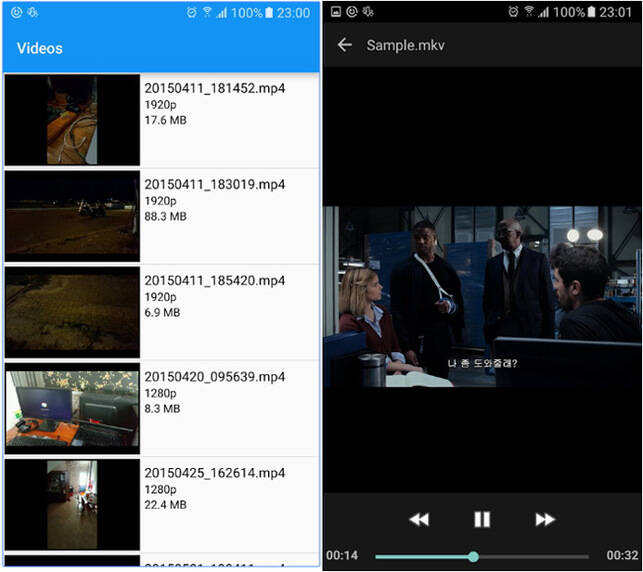Click the 88.3 MB size label

point(165,216)
